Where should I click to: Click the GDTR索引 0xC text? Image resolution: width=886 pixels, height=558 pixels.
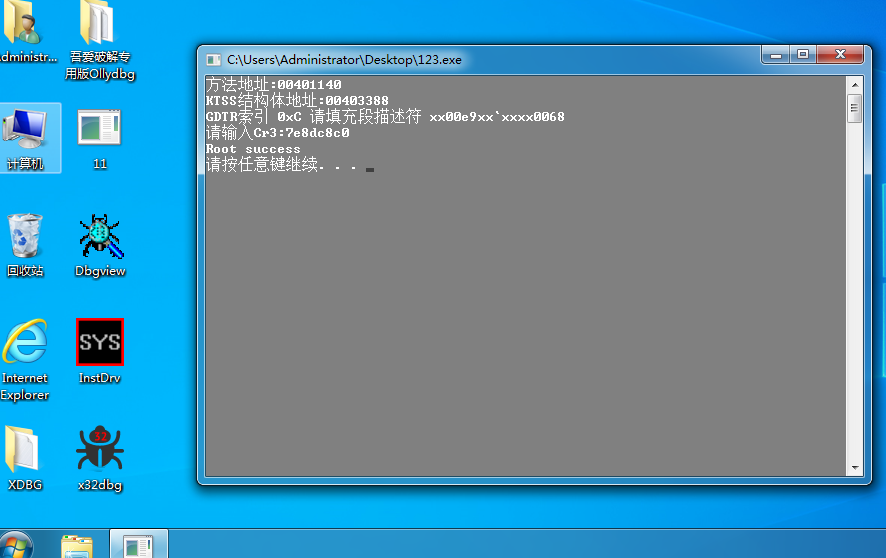[x=254, y=117]
